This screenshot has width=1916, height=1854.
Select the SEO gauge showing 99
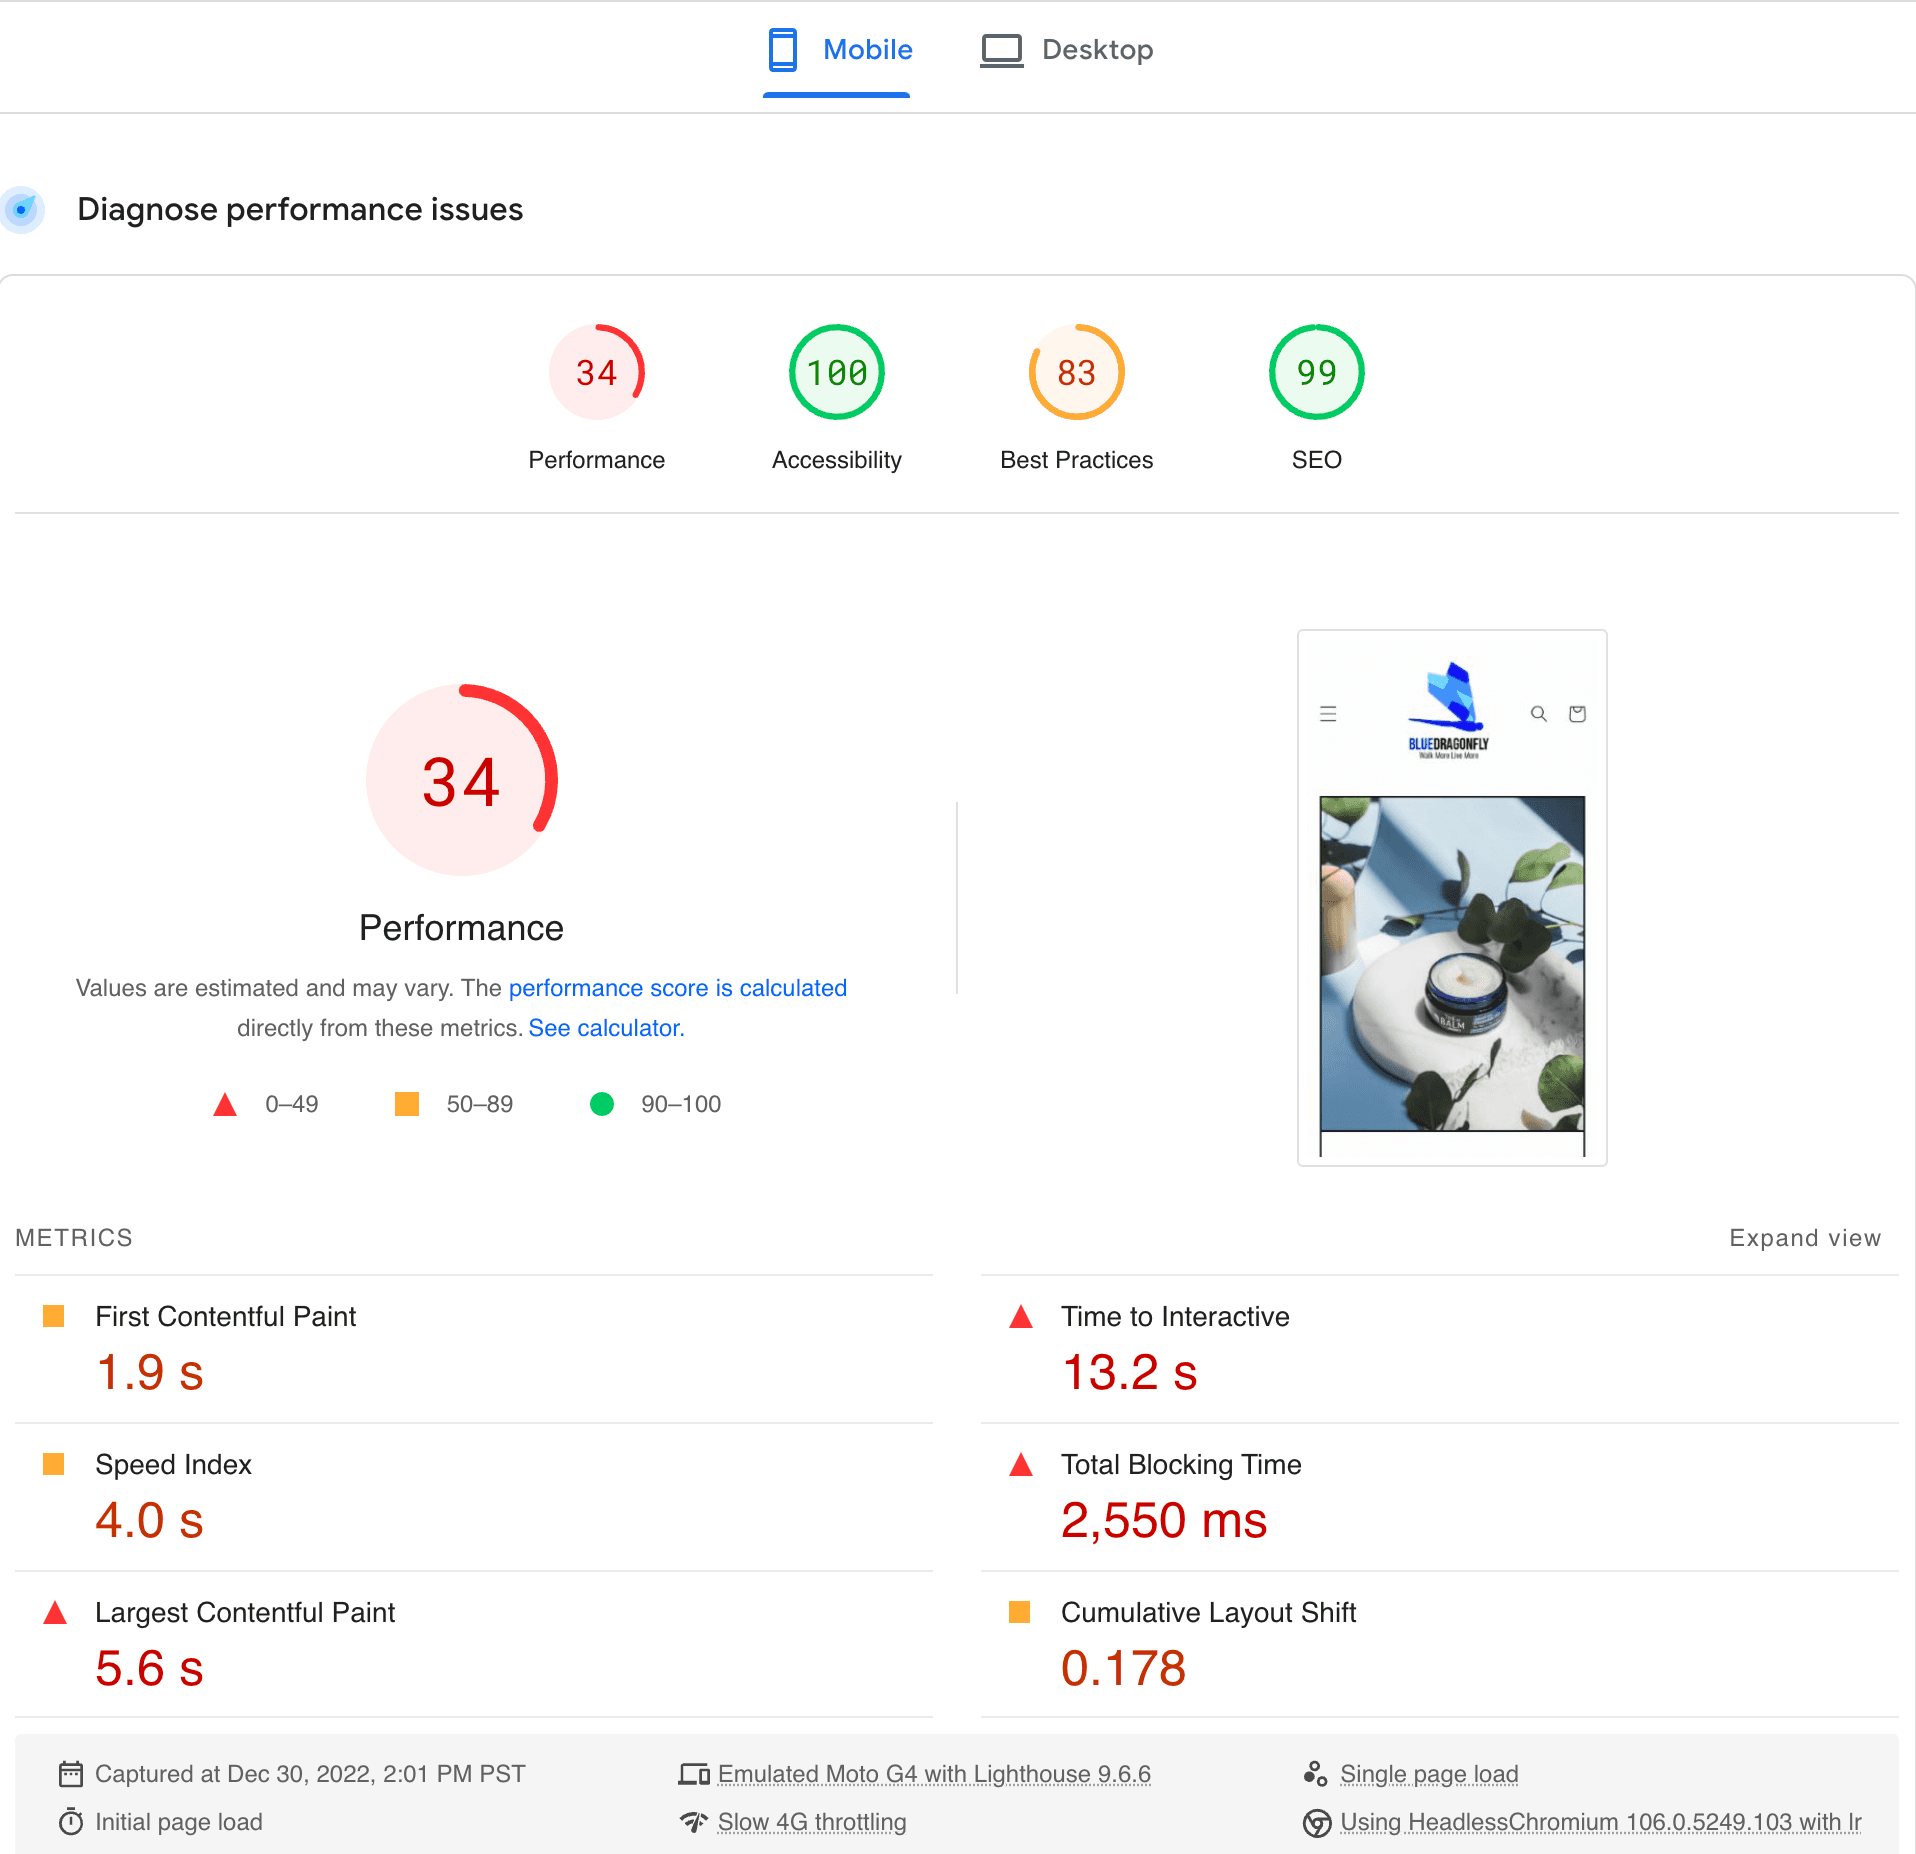[1316, 371]
